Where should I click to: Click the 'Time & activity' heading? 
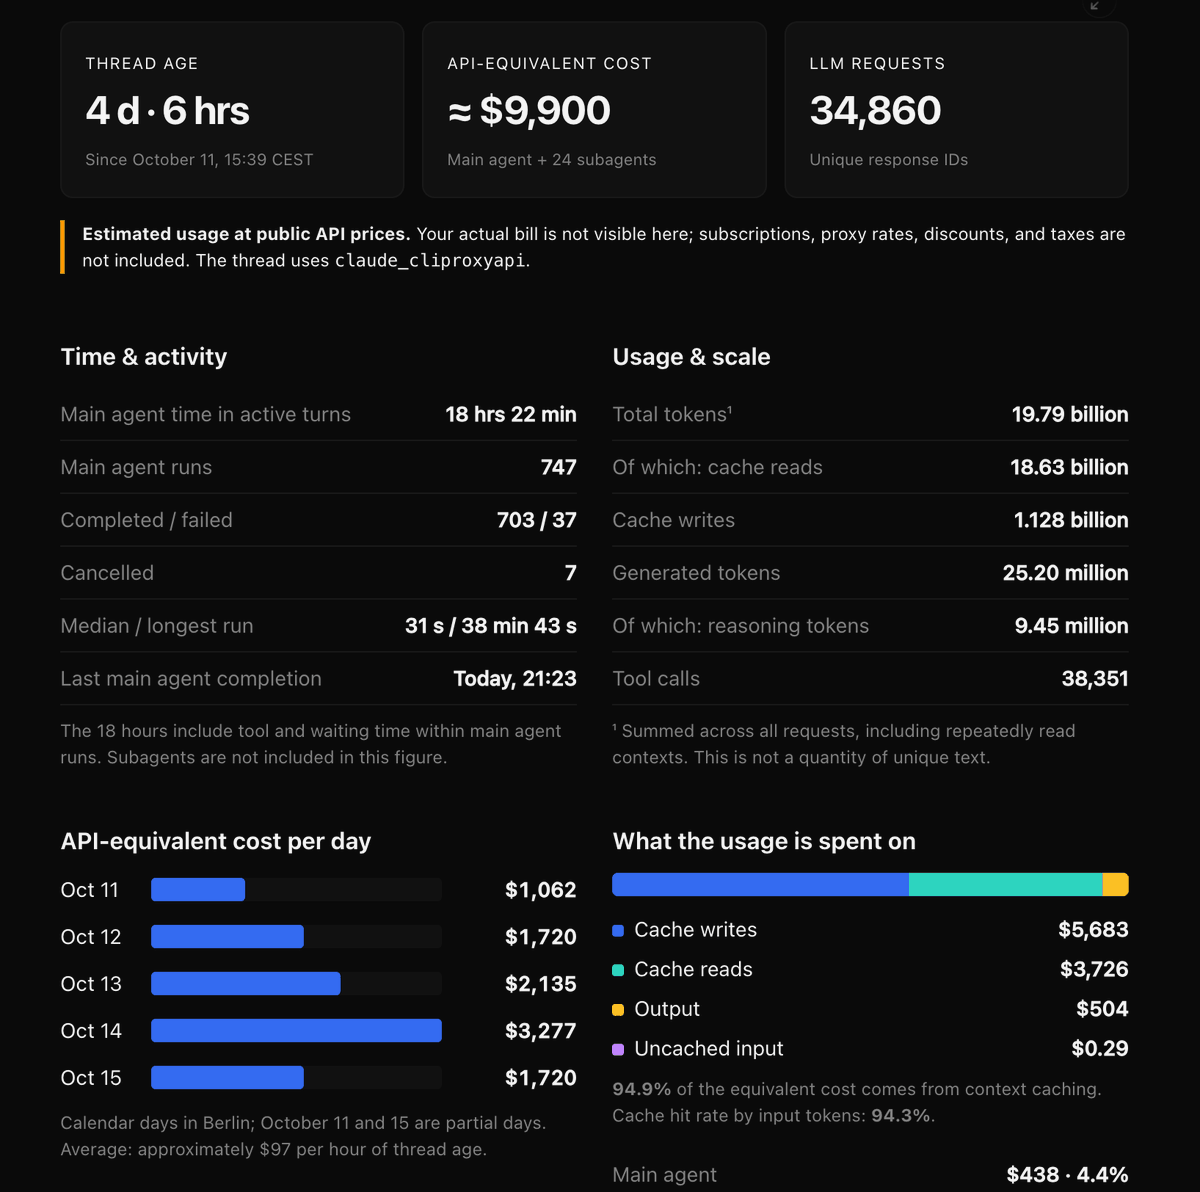144,357
